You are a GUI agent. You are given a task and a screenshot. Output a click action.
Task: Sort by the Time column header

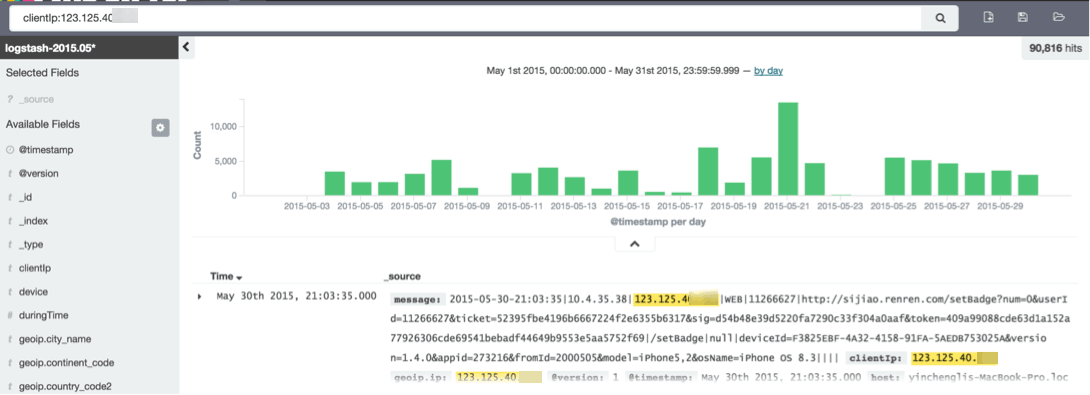tap(227, 276)
